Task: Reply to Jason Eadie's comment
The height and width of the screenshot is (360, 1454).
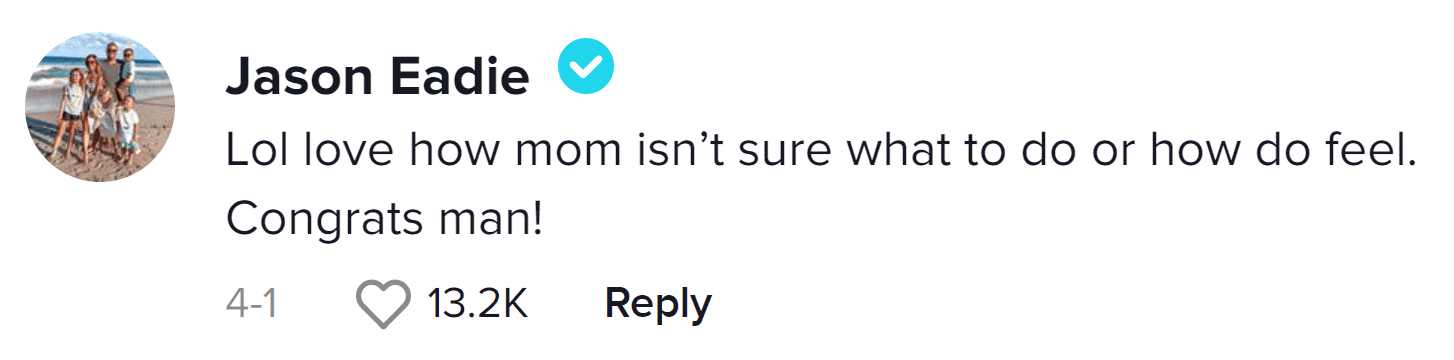Action: click(x=657, y=304)
